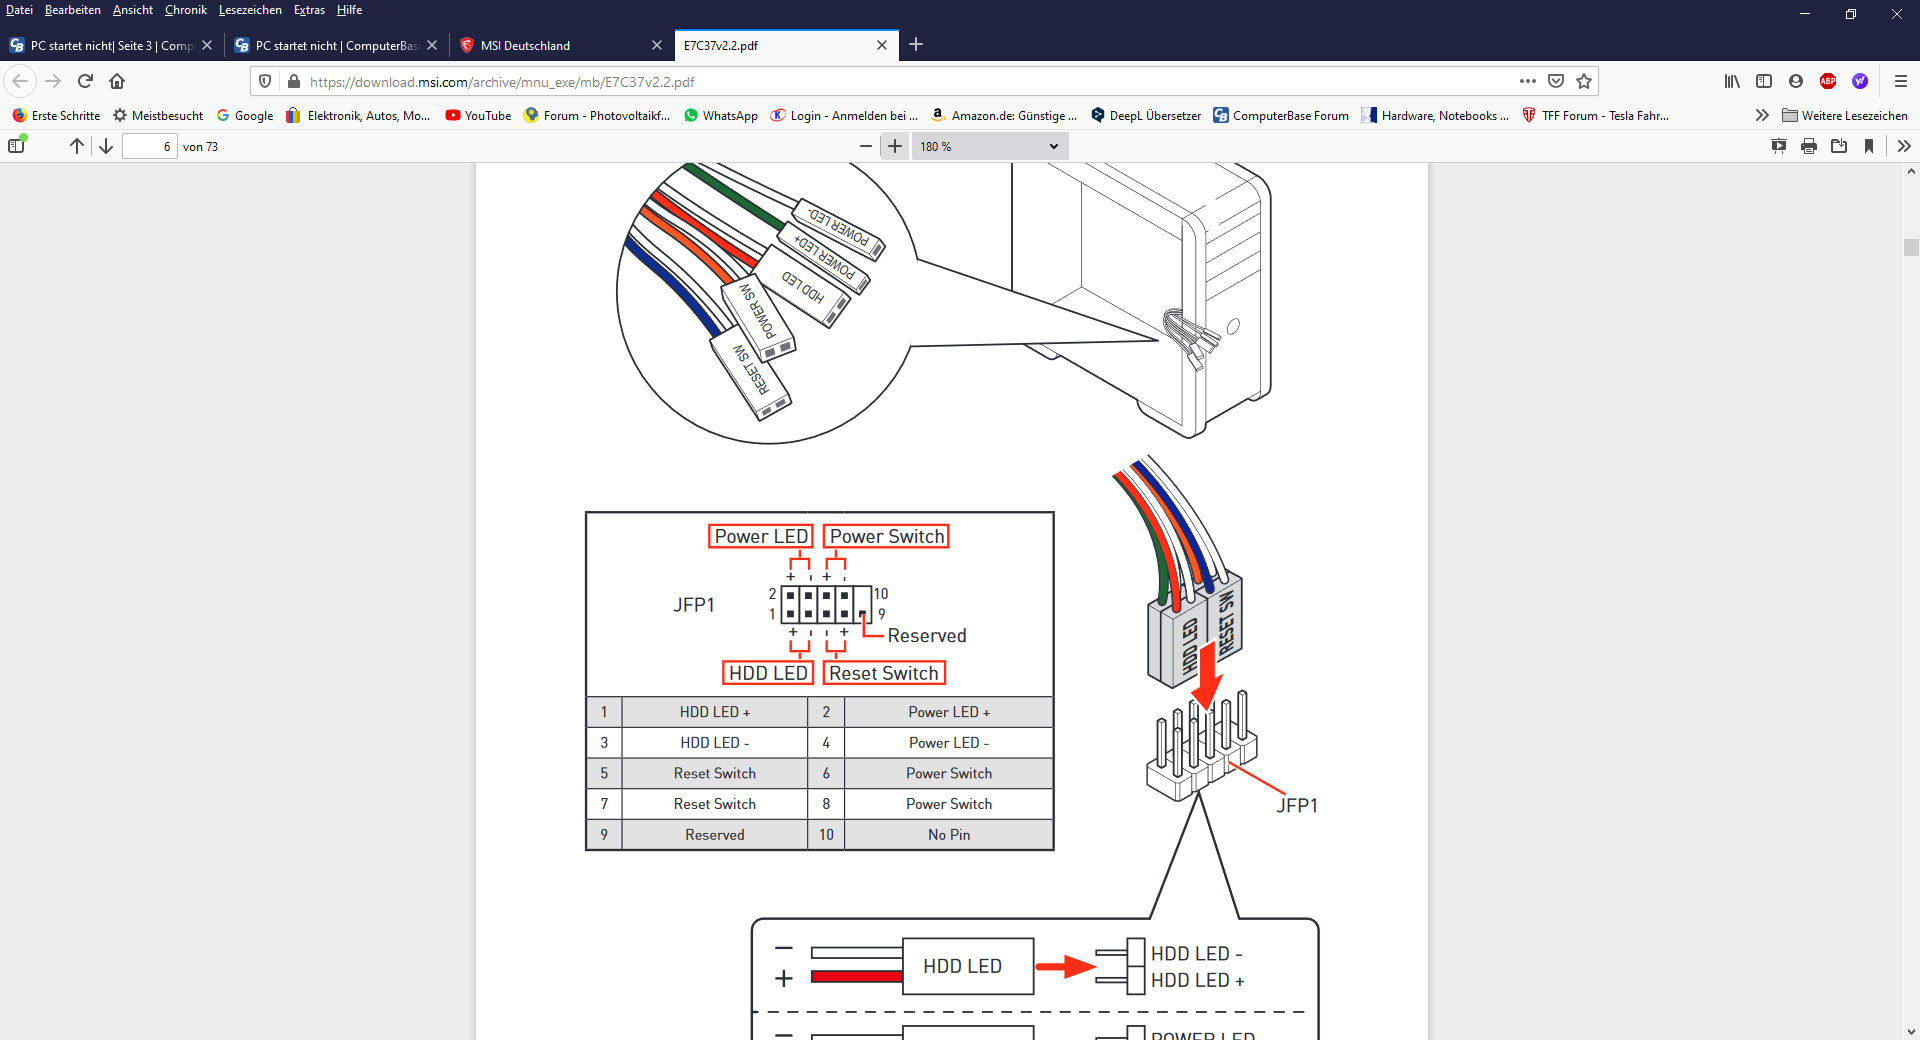Open YouTube bookmark
The width and height of the screenshot is (1920, 1040).
(x=478, y=115)
